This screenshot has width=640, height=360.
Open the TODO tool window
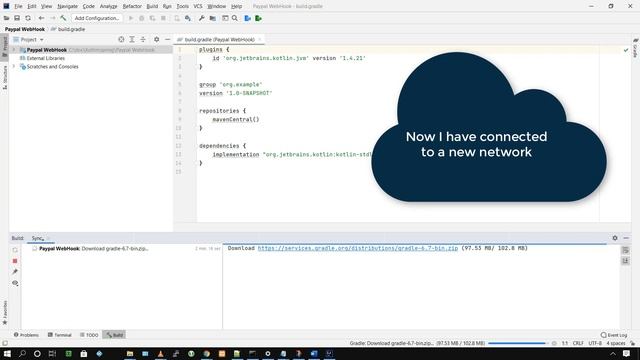pyautogui.click(x=89, y=335)
